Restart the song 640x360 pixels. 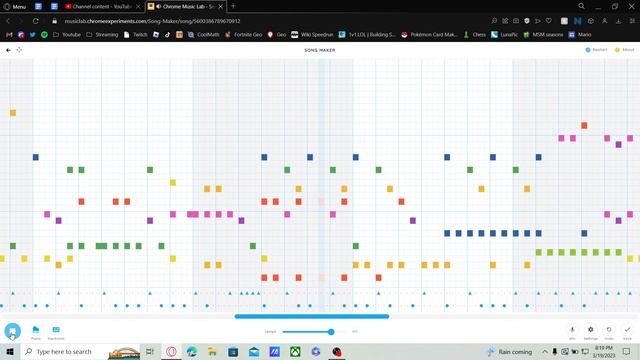coord(597,50)
